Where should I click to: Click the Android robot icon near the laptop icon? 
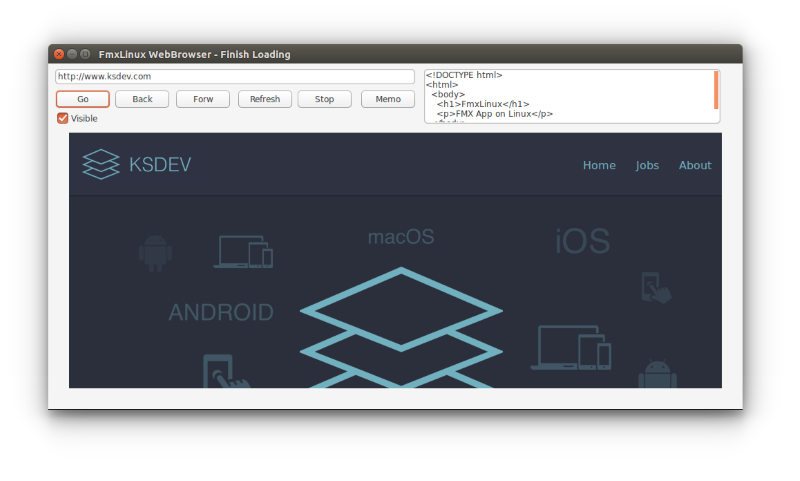coord(156,253)
